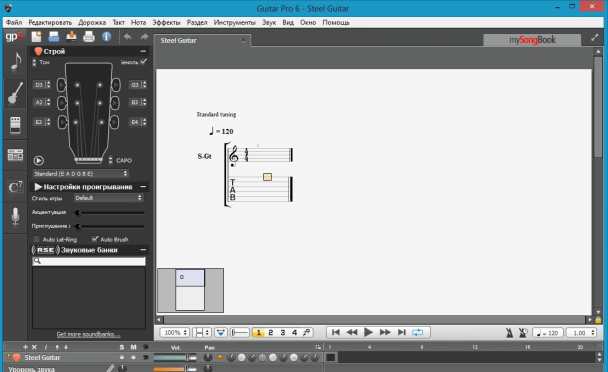The height and width of the screenshot is (372, 608).
Task: Click the blue information toolbar icon
Action: click(106, 37)
